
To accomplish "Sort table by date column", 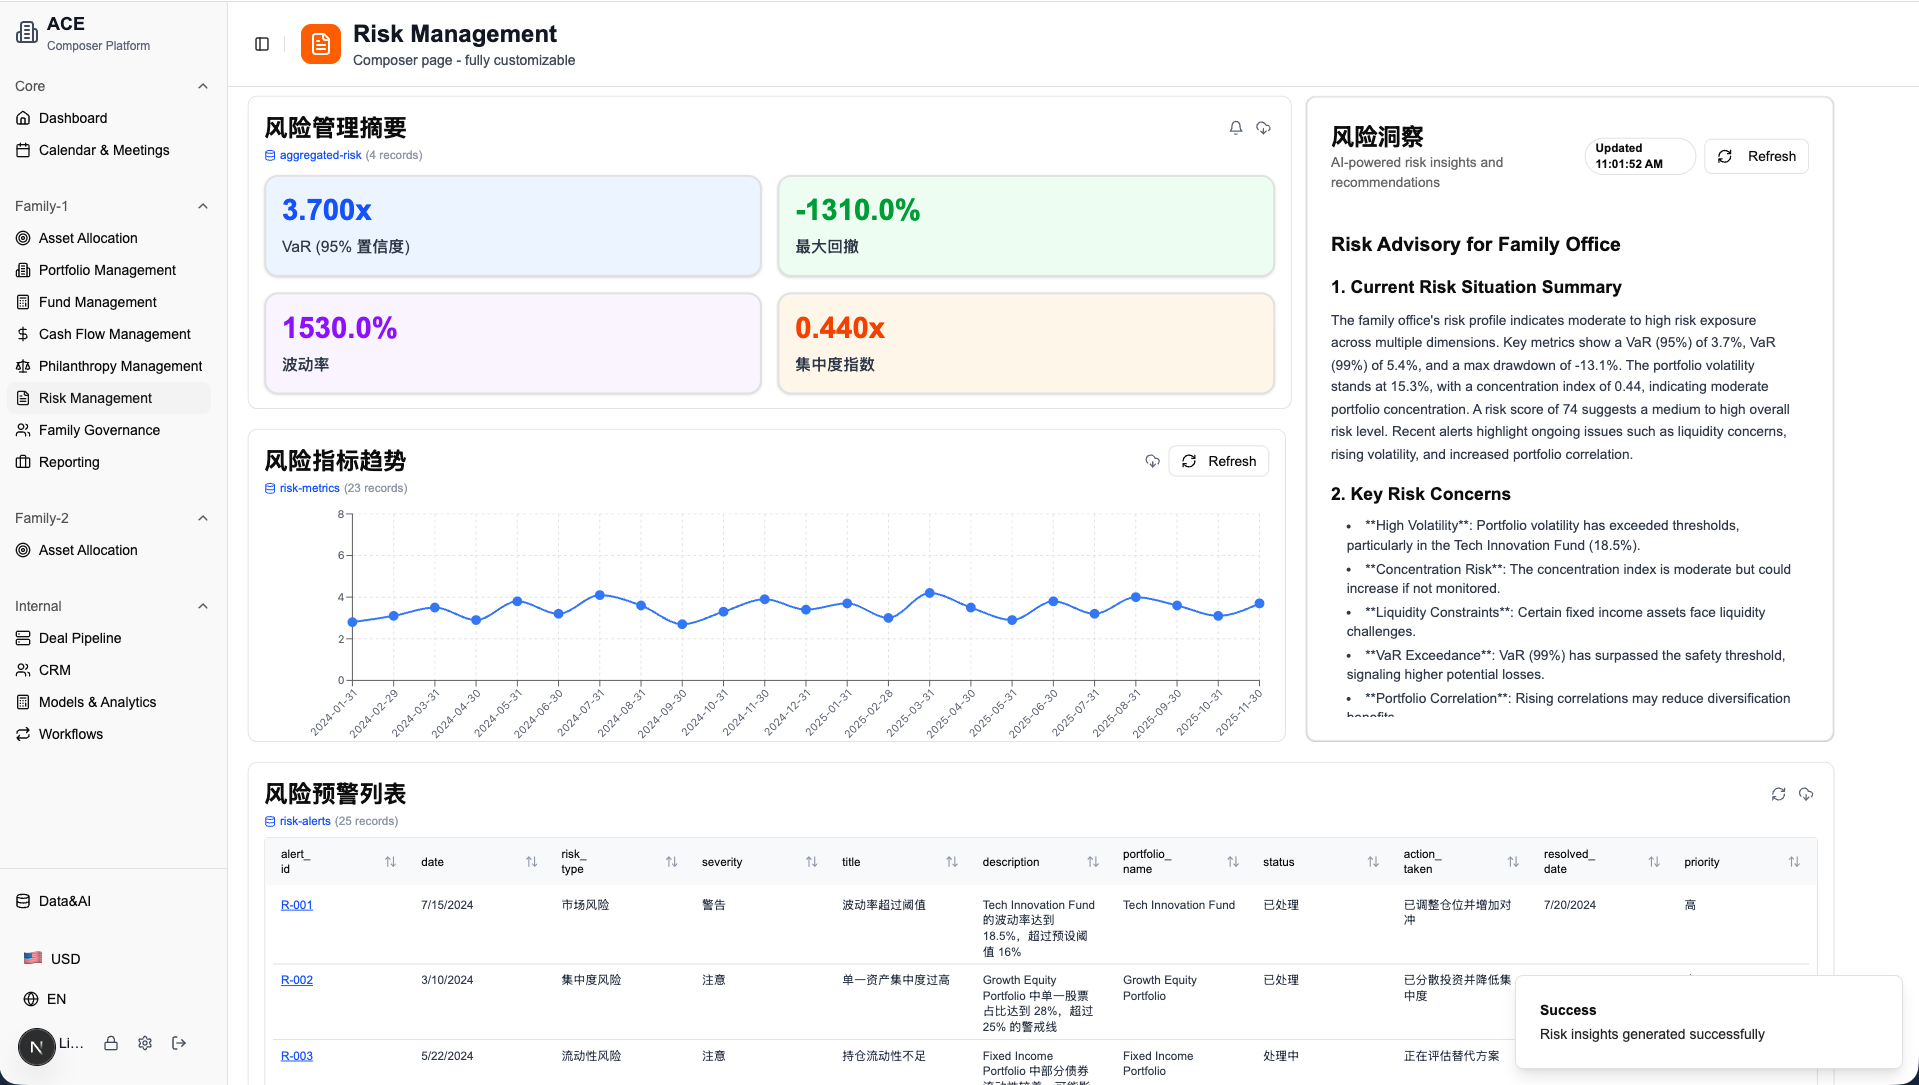I will [x=531, y=862].
